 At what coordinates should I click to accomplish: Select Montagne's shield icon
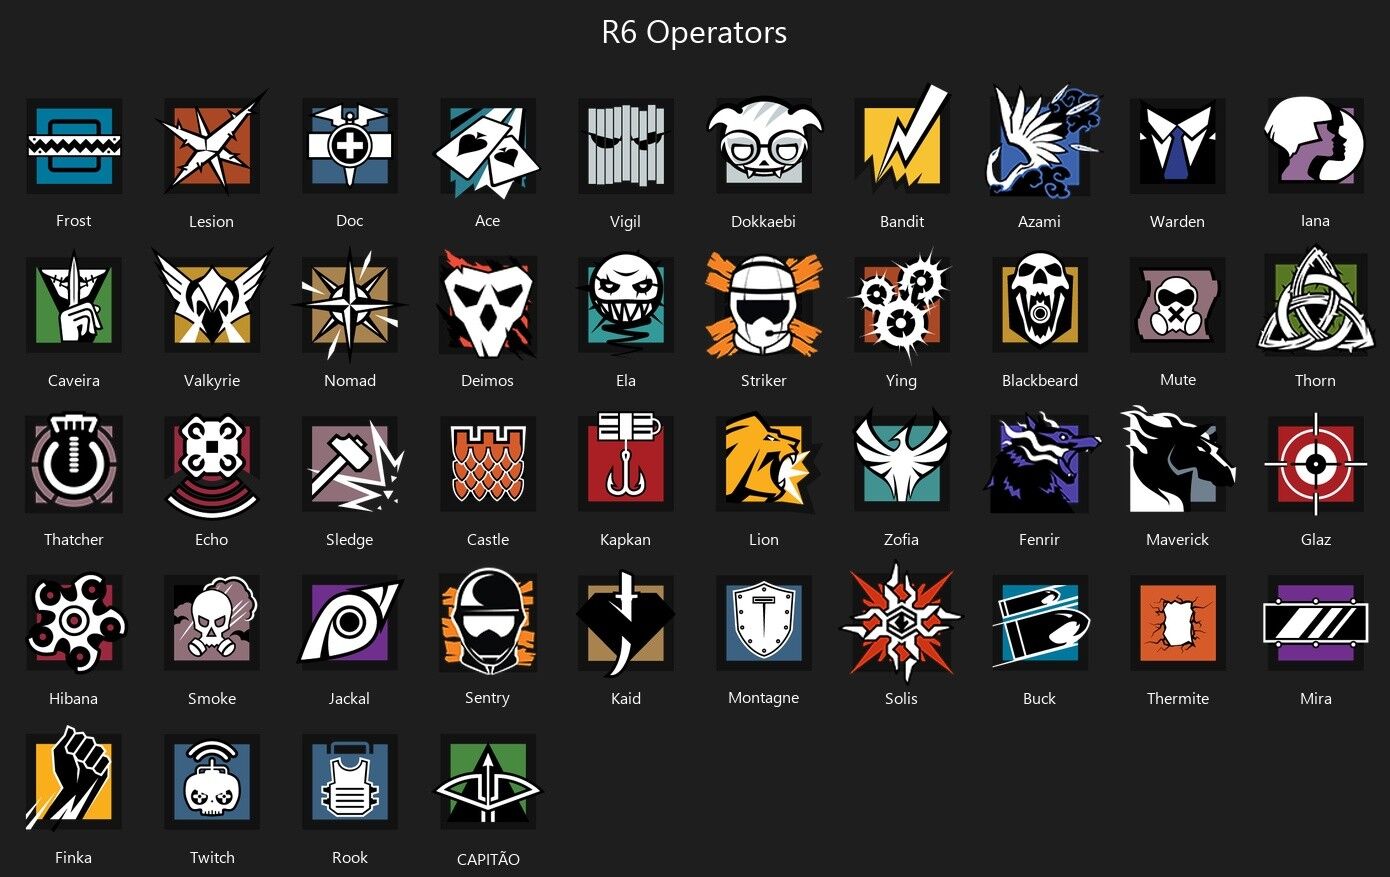pos(764,623)
